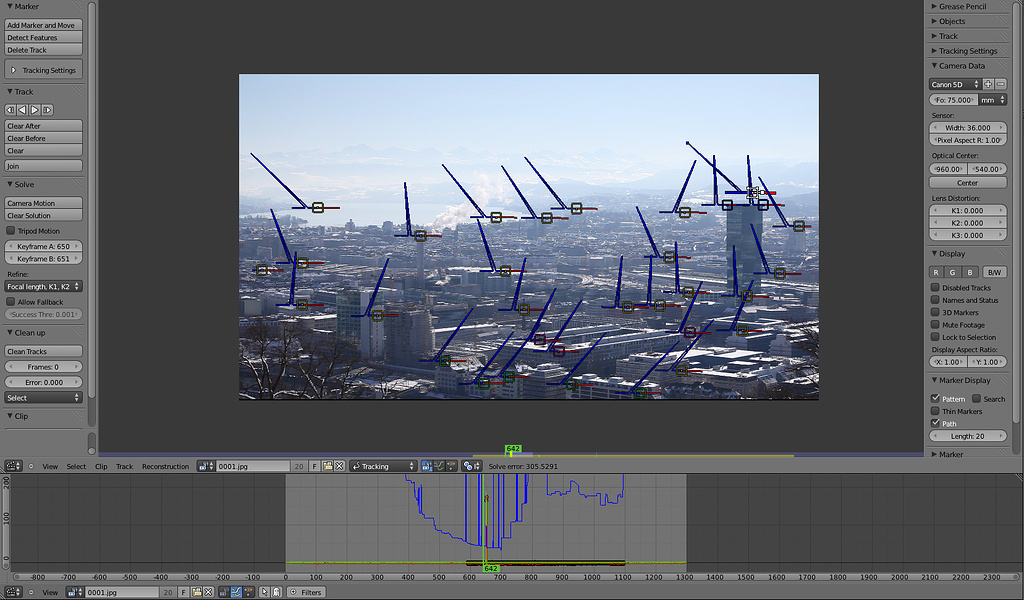Open Clean up Select action dropdown
The image size is (1024, 600).
point(43,398)
